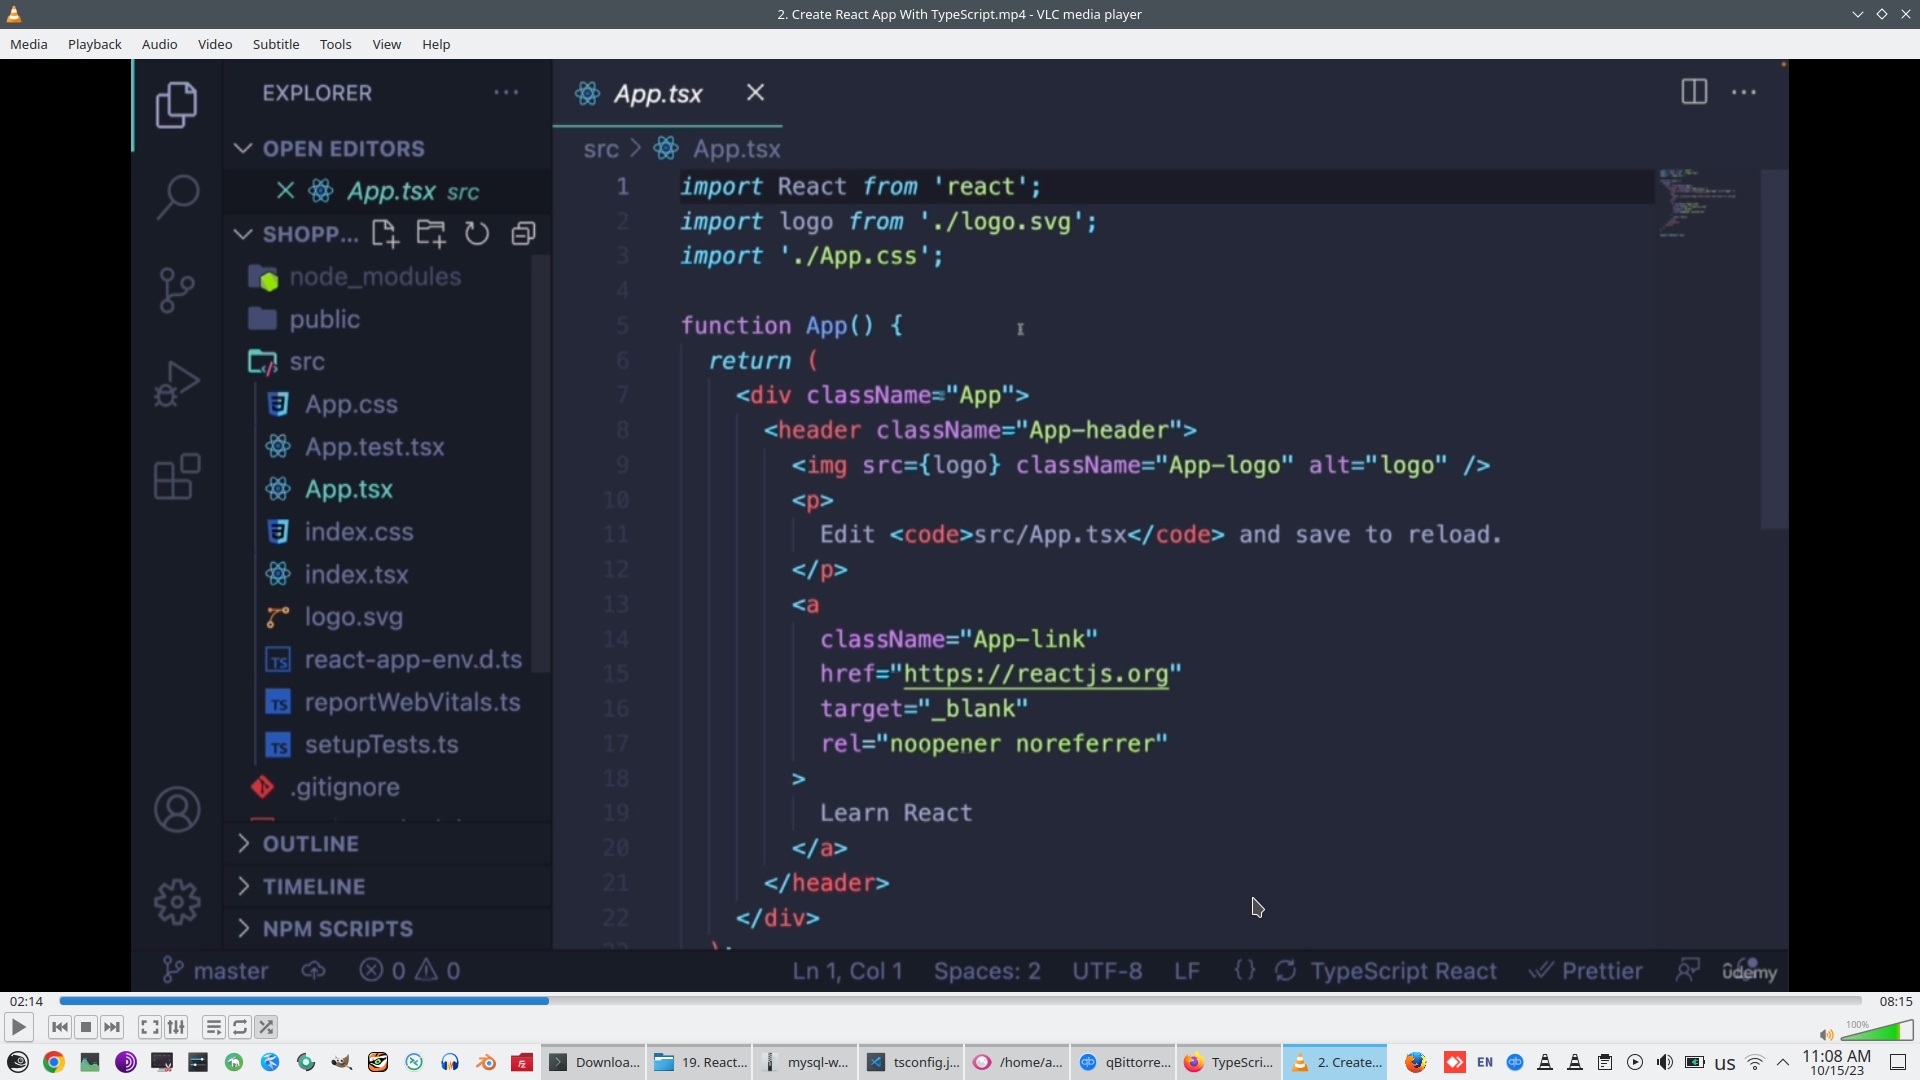Screen dimensions: 1920x1080
Task: Show hidden tray icons arrow
Action: tap(1783, 1062)
